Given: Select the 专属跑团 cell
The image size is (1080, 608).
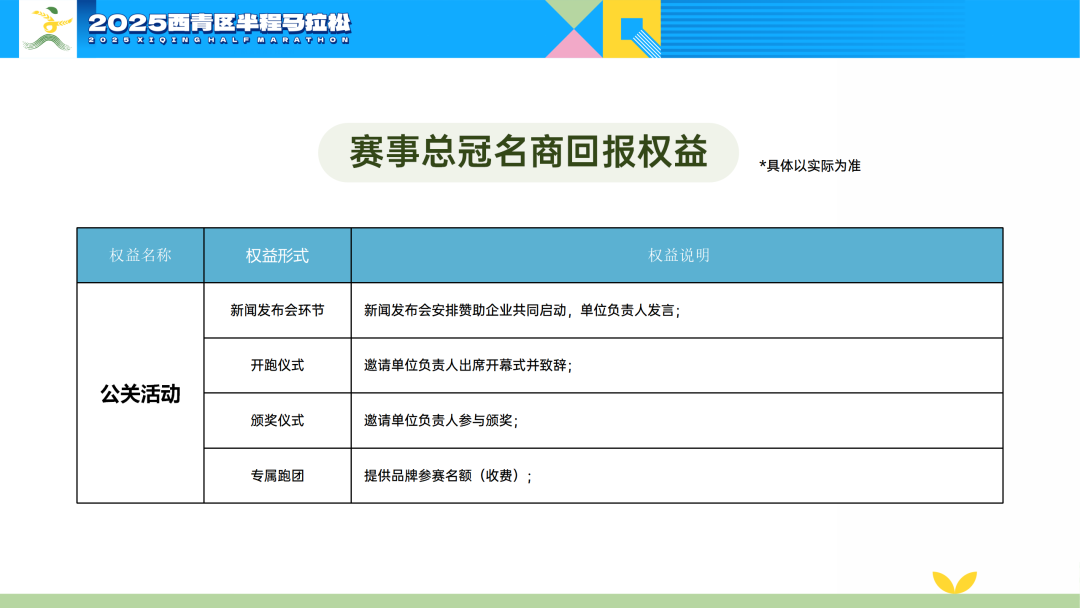Looking at the screenshot, I should [x=277, y=476].
